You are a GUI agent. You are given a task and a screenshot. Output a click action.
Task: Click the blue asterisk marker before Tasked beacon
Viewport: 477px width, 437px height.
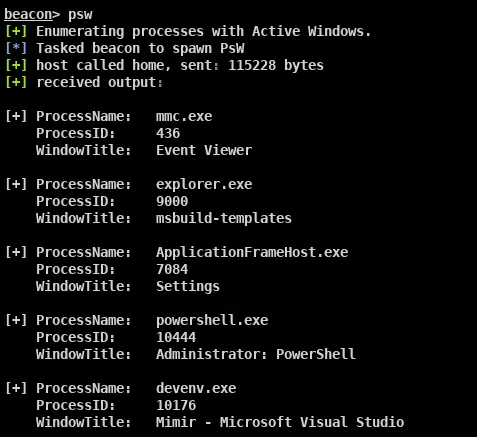pos(16,48)
